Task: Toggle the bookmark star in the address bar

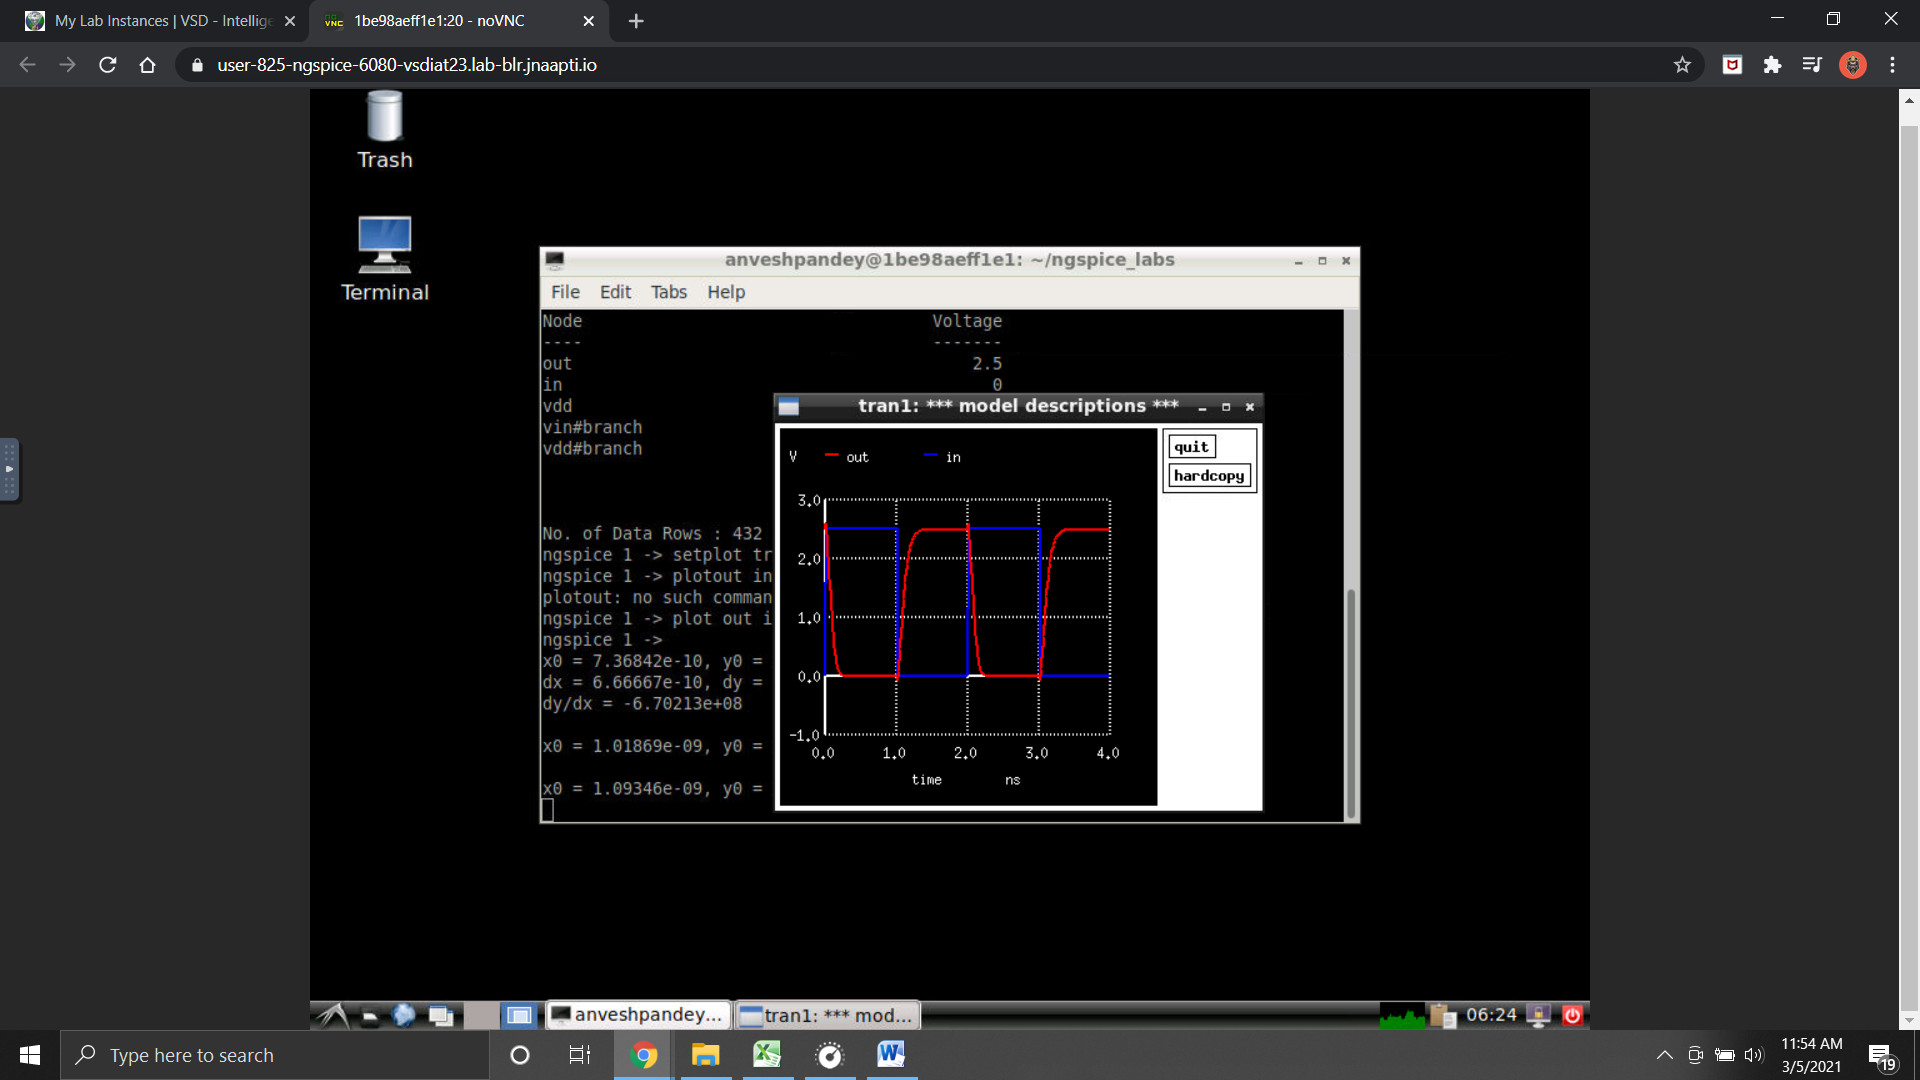Action: tap(1683, 64)
